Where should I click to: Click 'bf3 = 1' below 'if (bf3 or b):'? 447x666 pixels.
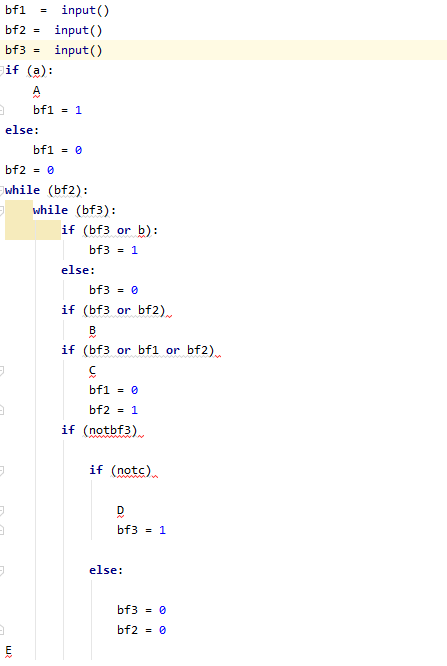pos(113,250)
